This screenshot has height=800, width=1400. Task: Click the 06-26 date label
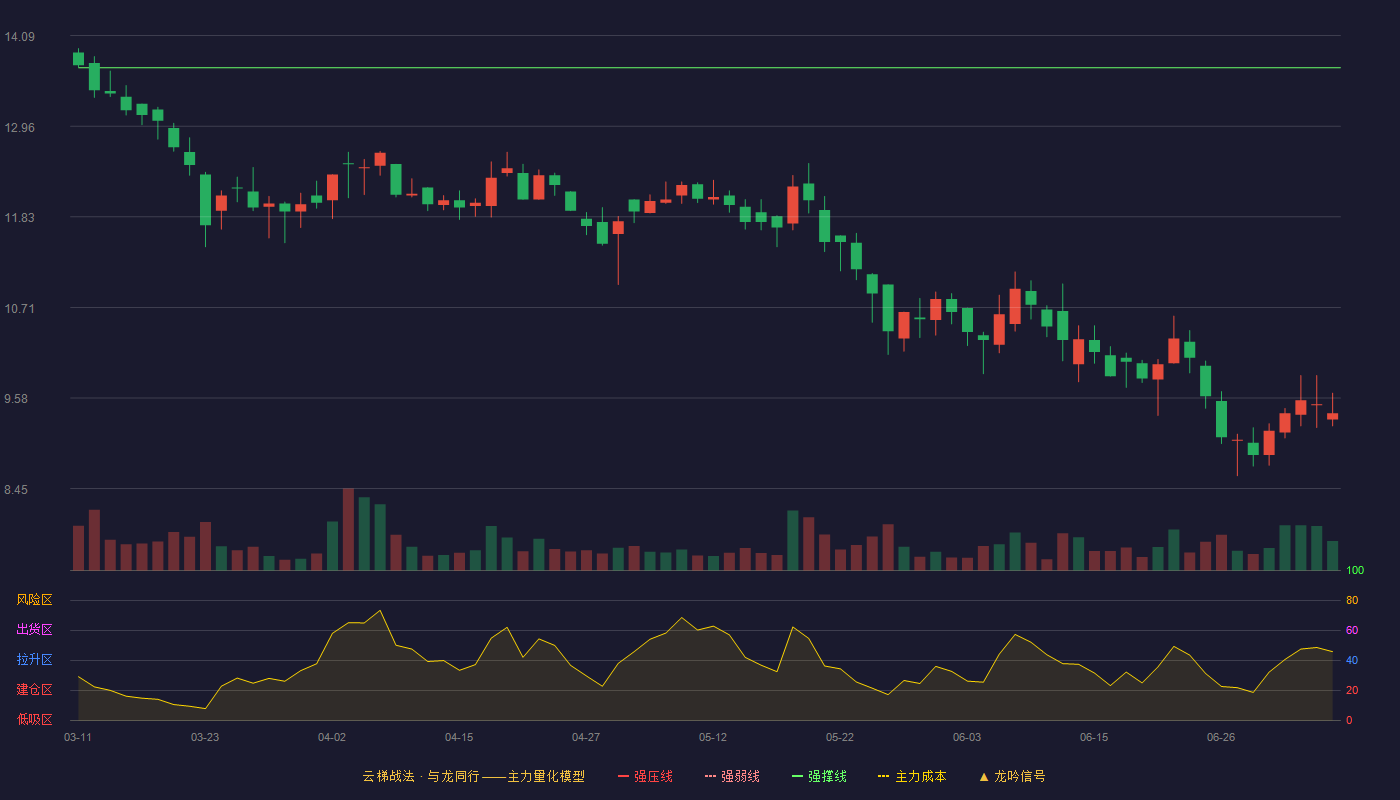coord(1221,737)
